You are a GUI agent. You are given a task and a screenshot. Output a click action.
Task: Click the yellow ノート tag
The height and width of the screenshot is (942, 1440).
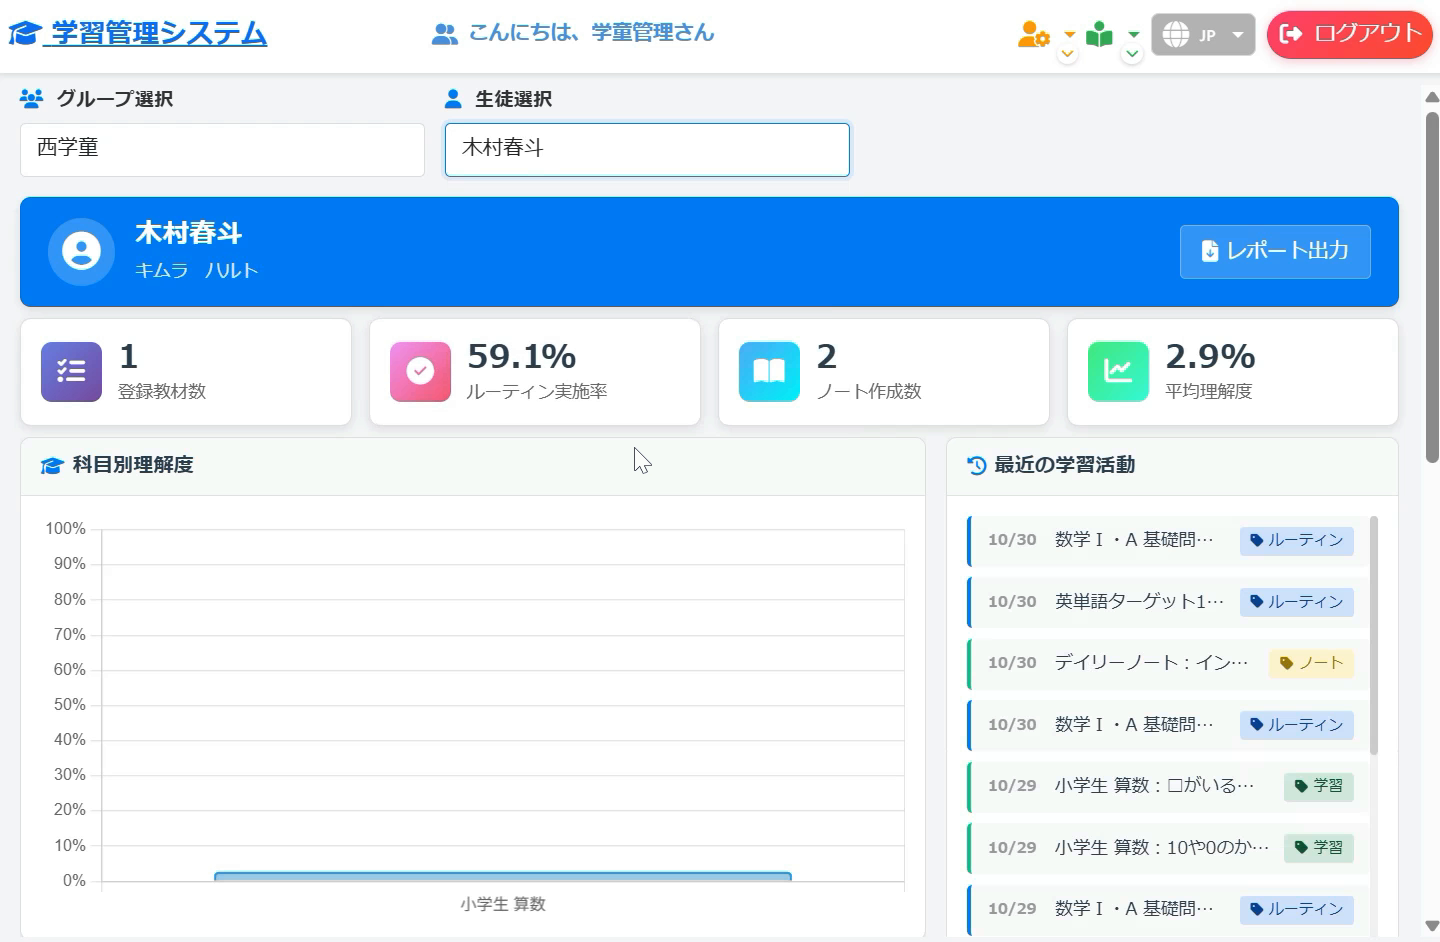[1311, 663]
